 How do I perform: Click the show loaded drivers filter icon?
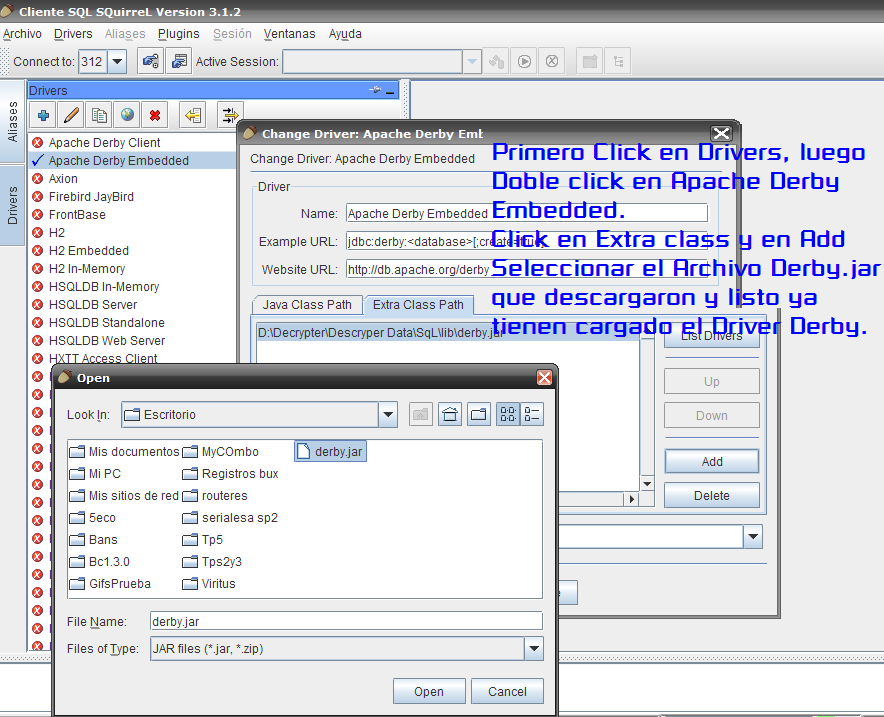tap(230, 116)
